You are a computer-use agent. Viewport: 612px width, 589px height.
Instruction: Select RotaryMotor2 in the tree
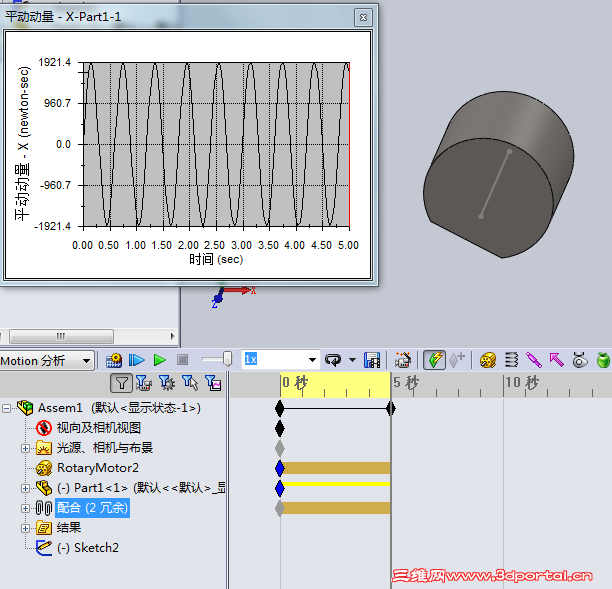[x=98, y=468]
